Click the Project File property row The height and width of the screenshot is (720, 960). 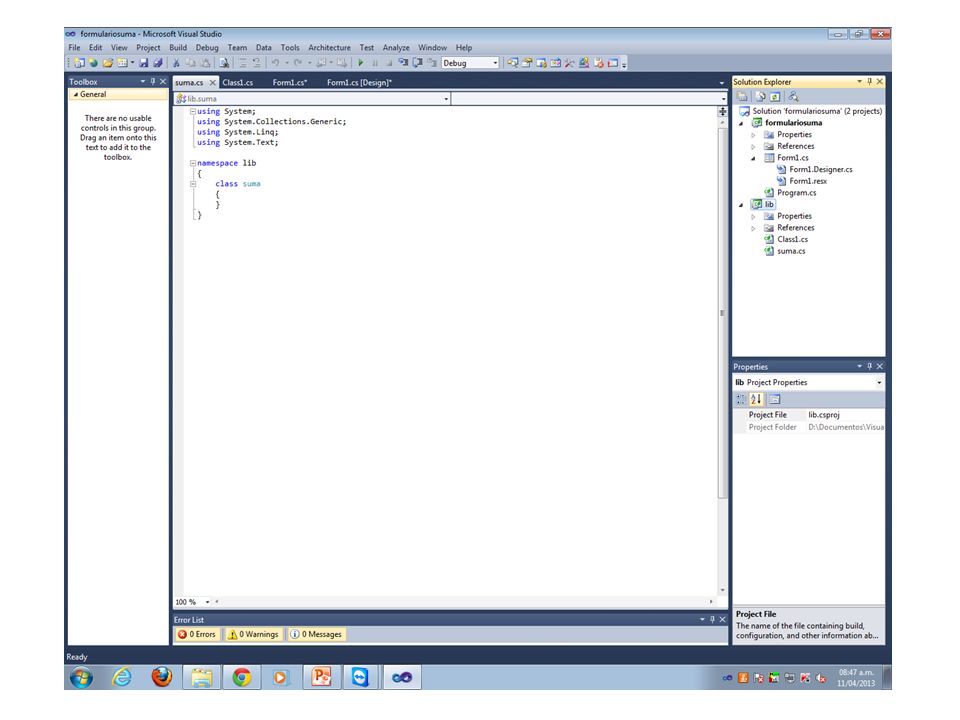click(x=809, y=415)
